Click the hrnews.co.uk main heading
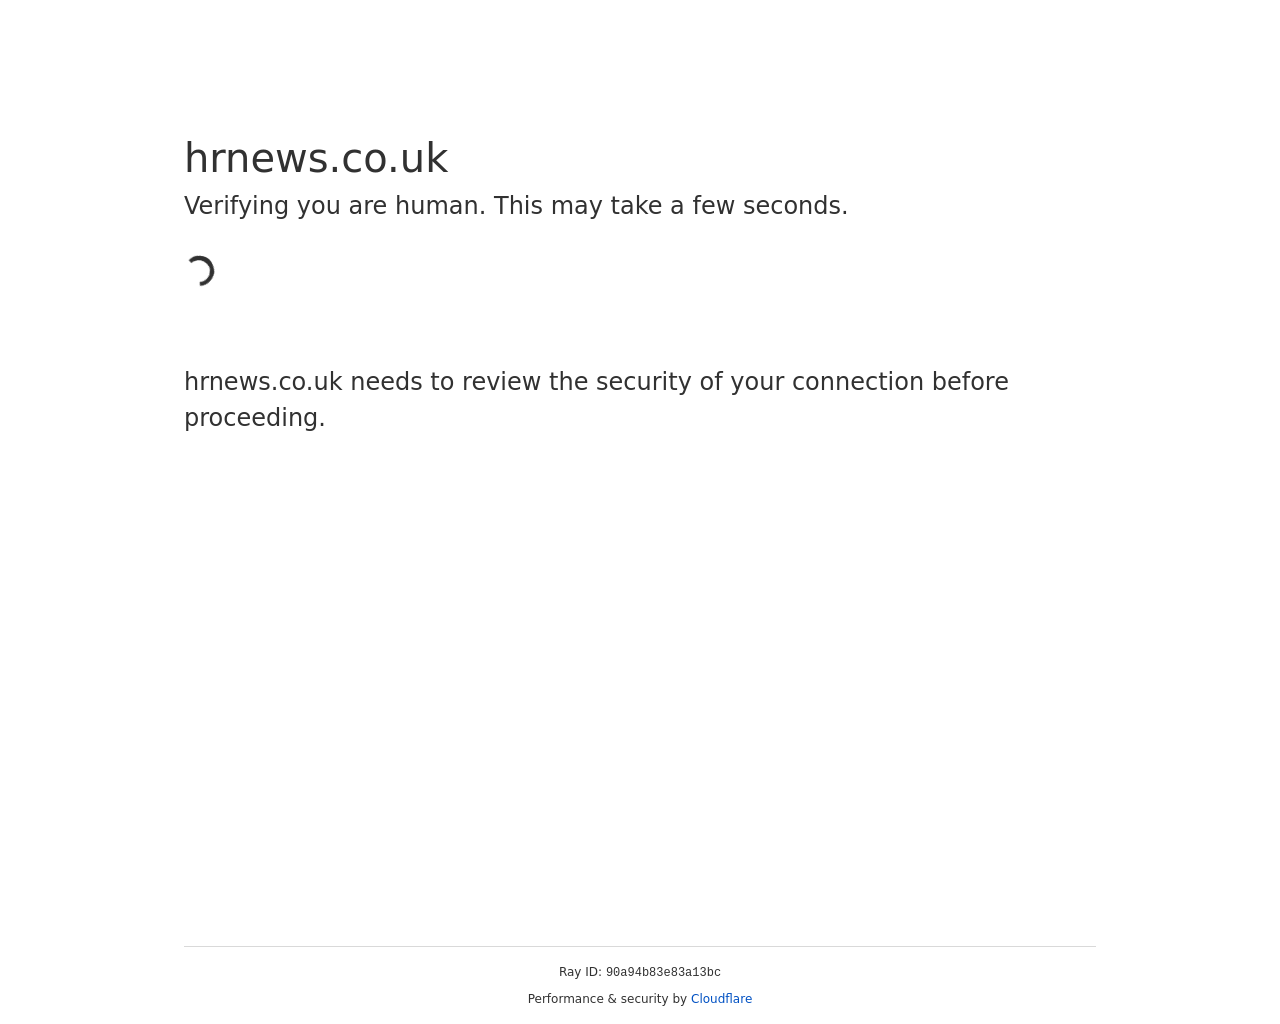The image size is (1280, 1024). pos(316,158)
